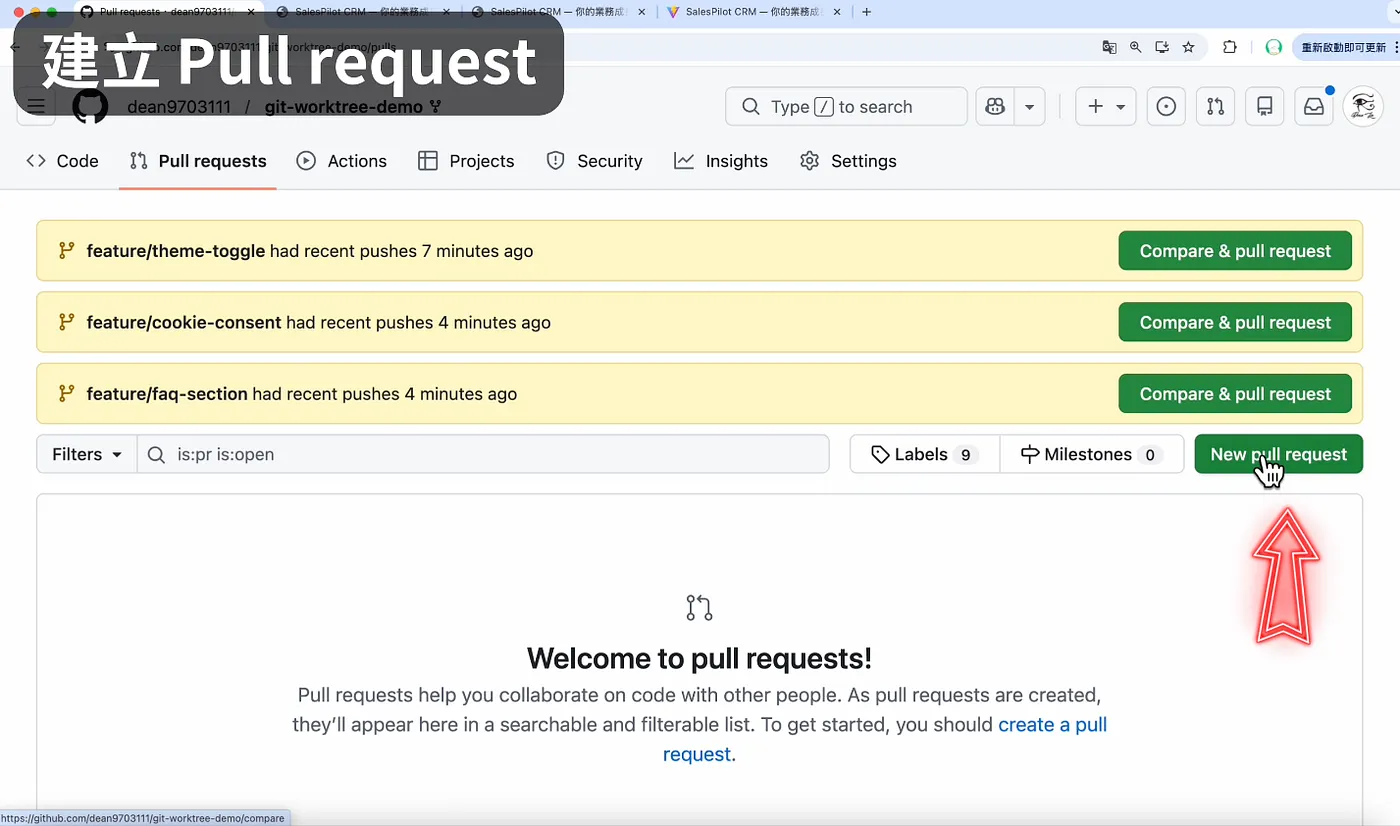Open the Security tab

click(x=594, y=161)
